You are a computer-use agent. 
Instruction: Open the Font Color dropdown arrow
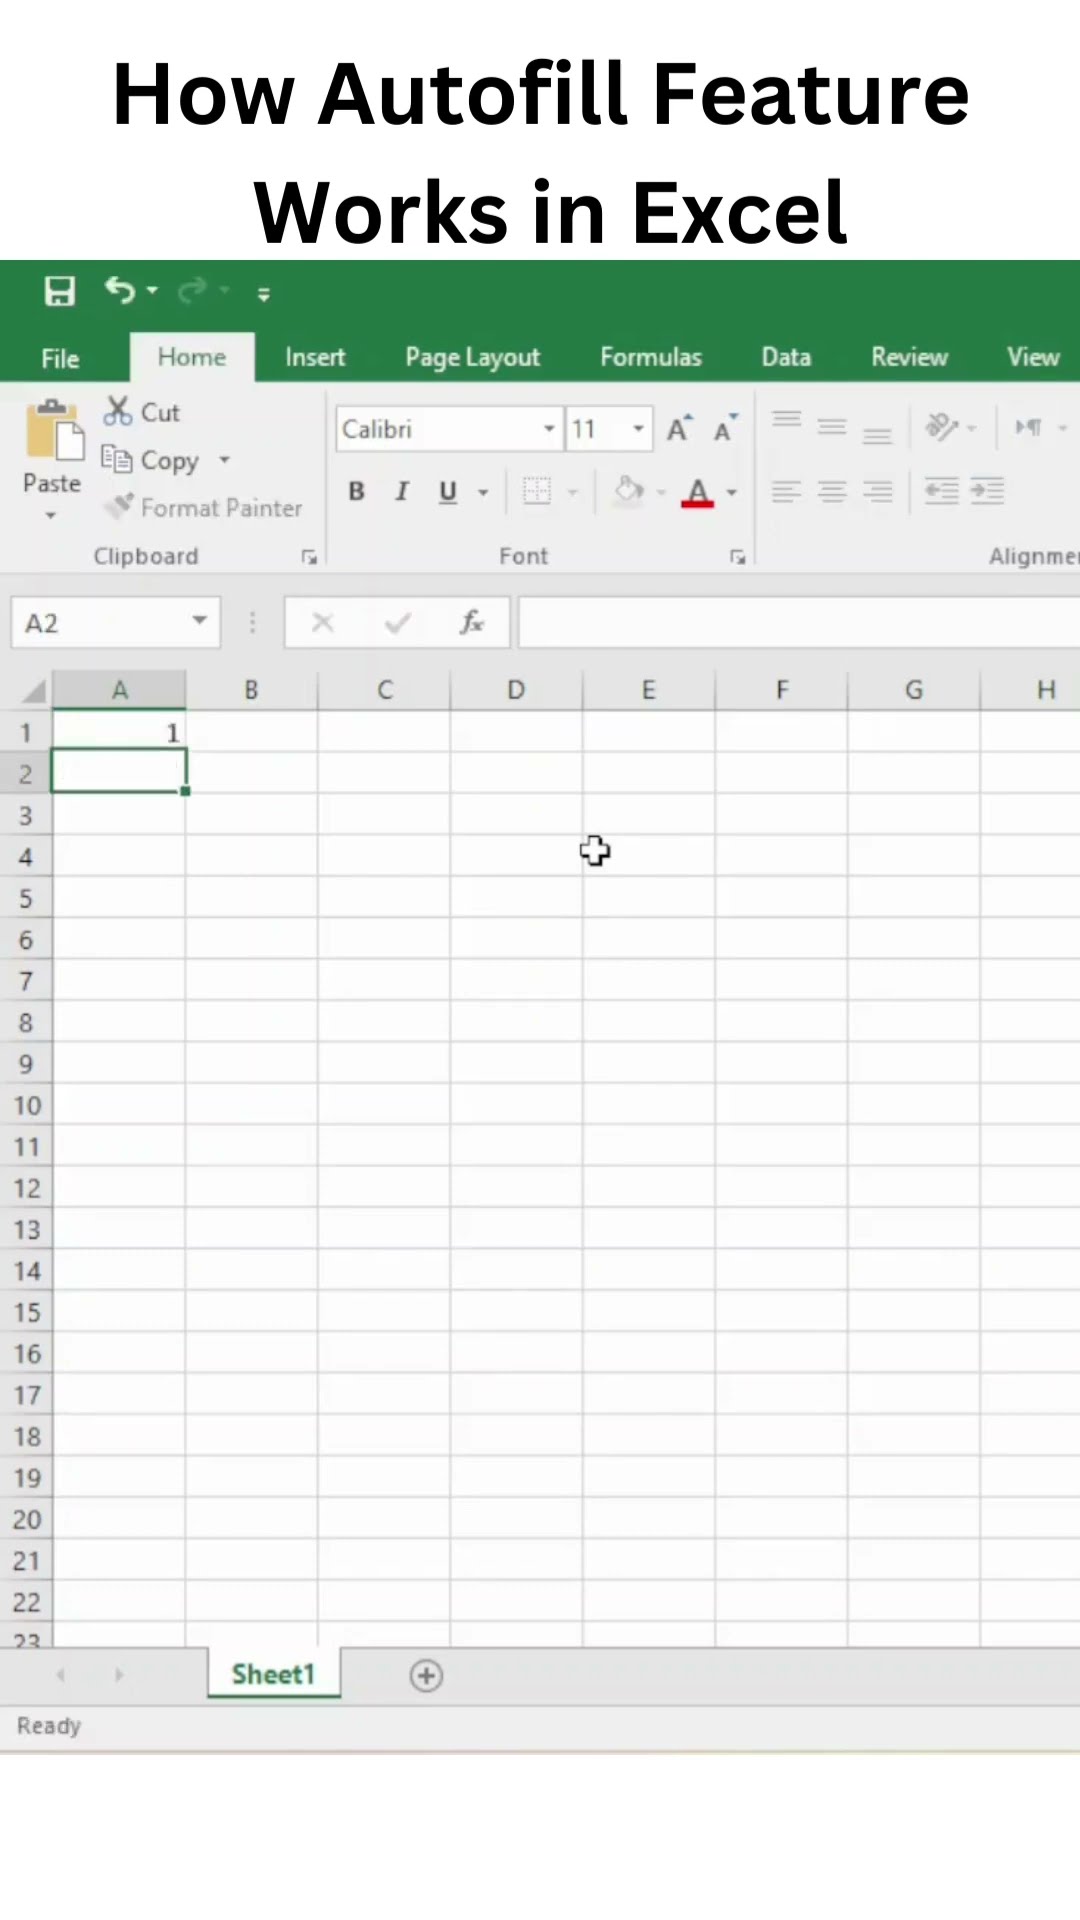tap(732, 492)
